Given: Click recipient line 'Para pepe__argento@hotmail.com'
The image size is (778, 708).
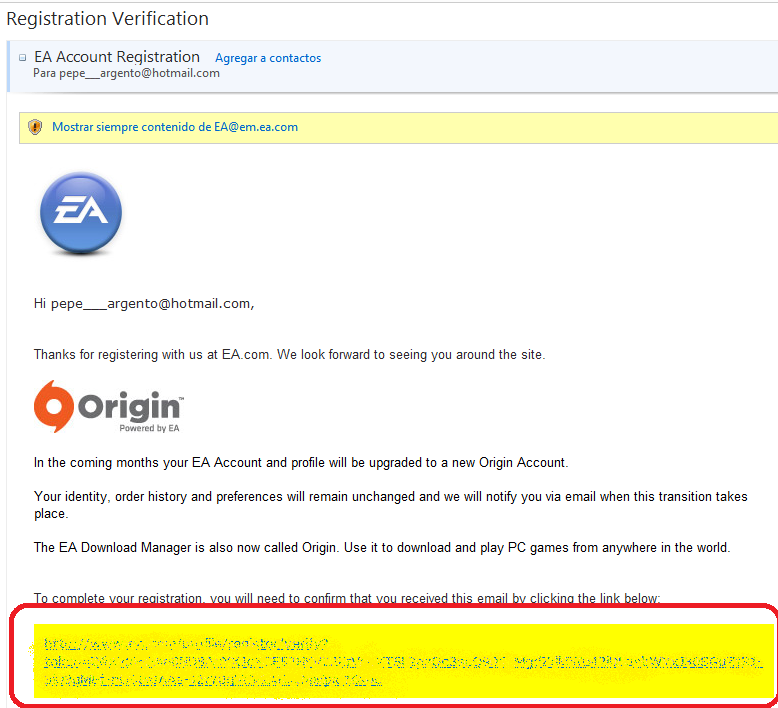Looking at the screenshot, I should pyautogui.click(x=127, y=73).
